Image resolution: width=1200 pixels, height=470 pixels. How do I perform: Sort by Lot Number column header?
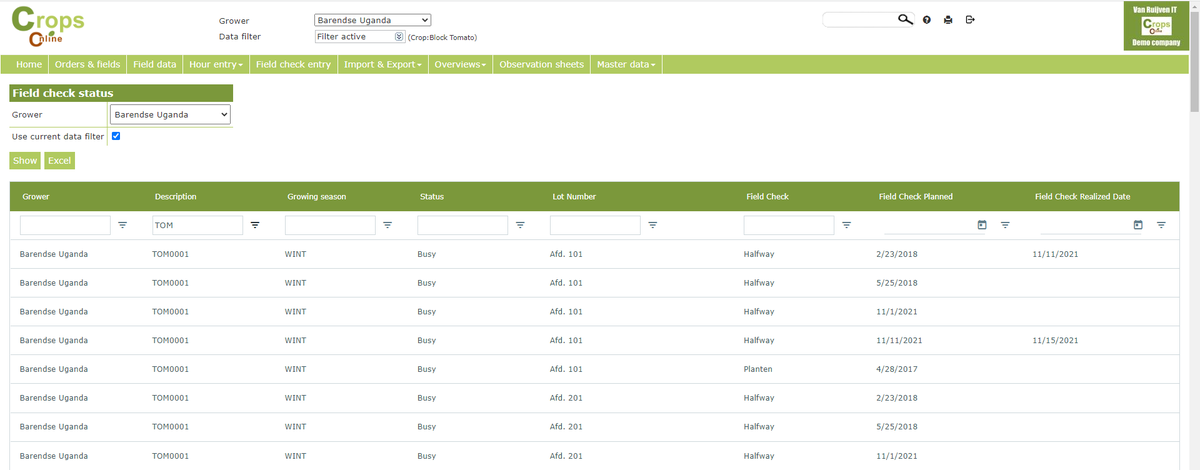pos(574,197)
